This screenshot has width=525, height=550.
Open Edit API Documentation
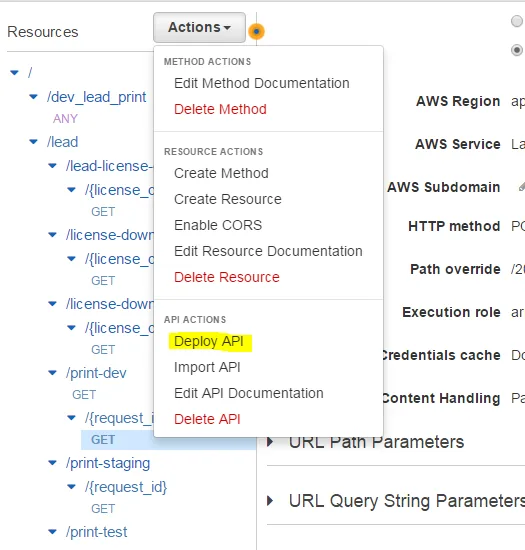pyautogui.click(x=249, y=393)
